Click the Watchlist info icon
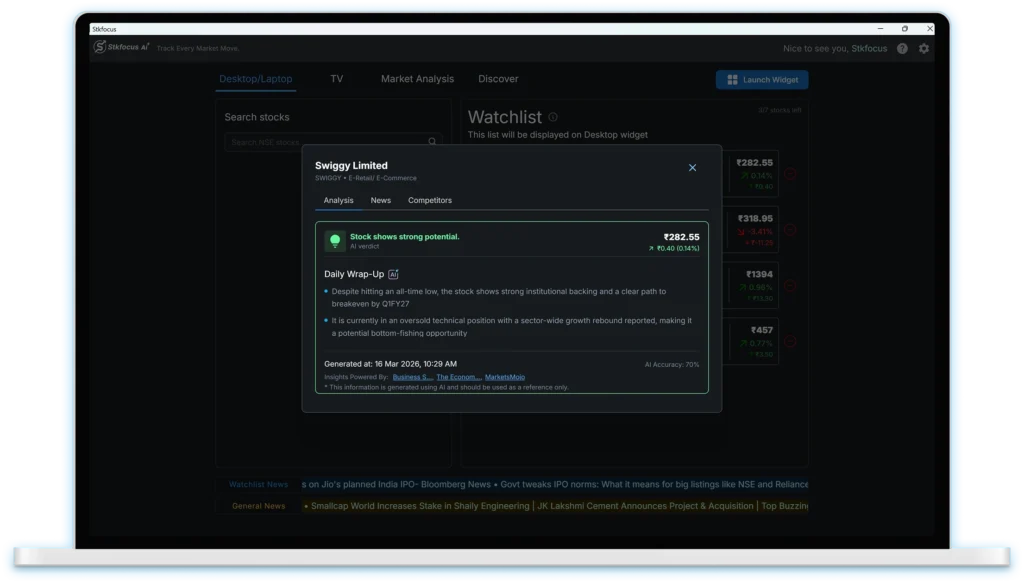Image resolution: width=1024 pixels, height=583 pixels. tap(553, 117)
